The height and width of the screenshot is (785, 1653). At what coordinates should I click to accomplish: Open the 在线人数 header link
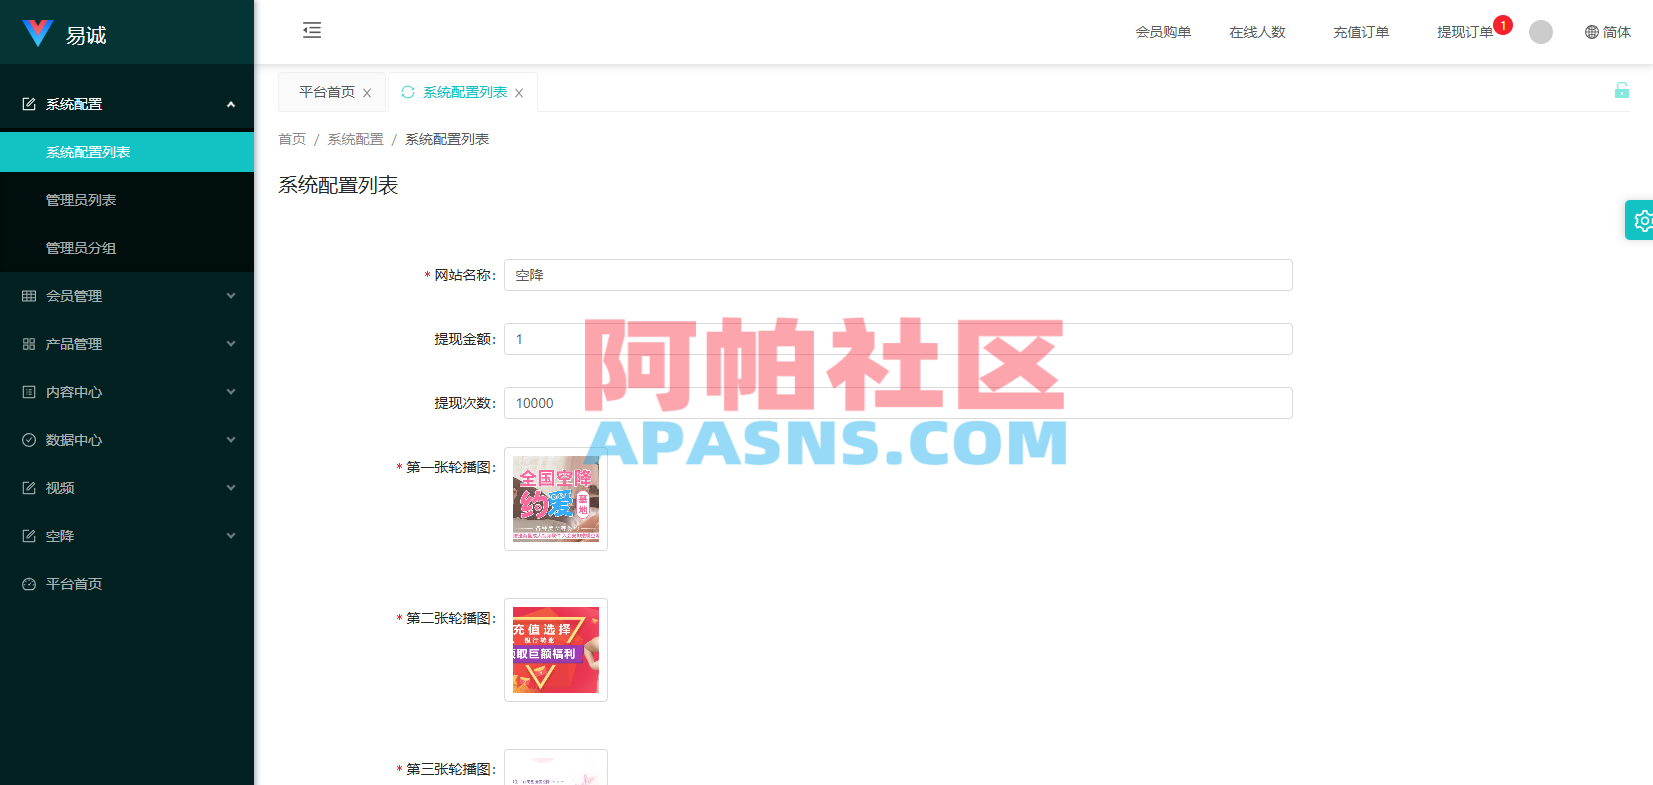(1257, 32)
